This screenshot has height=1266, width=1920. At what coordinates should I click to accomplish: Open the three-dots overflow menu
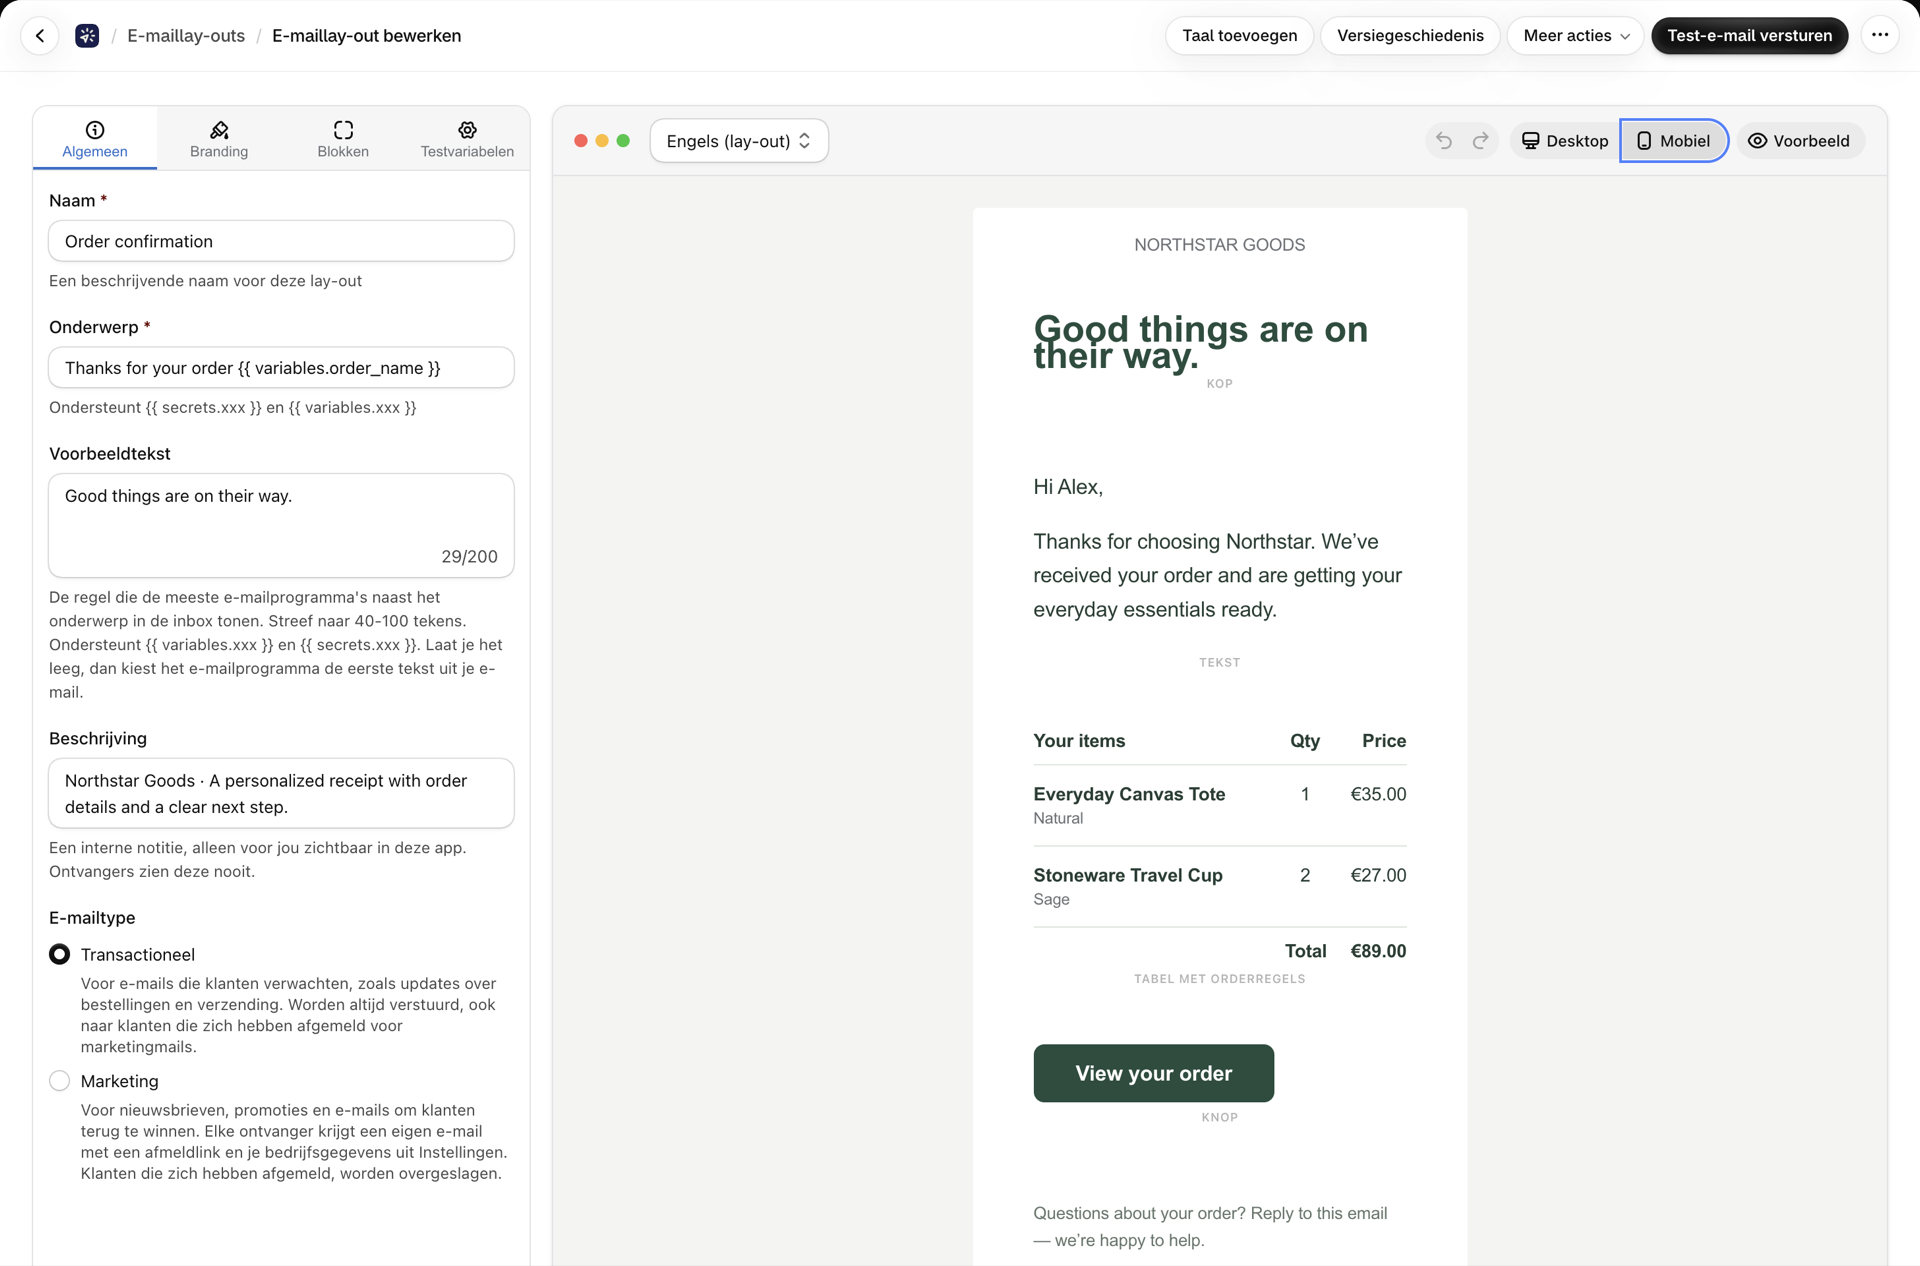[1880, 36]
